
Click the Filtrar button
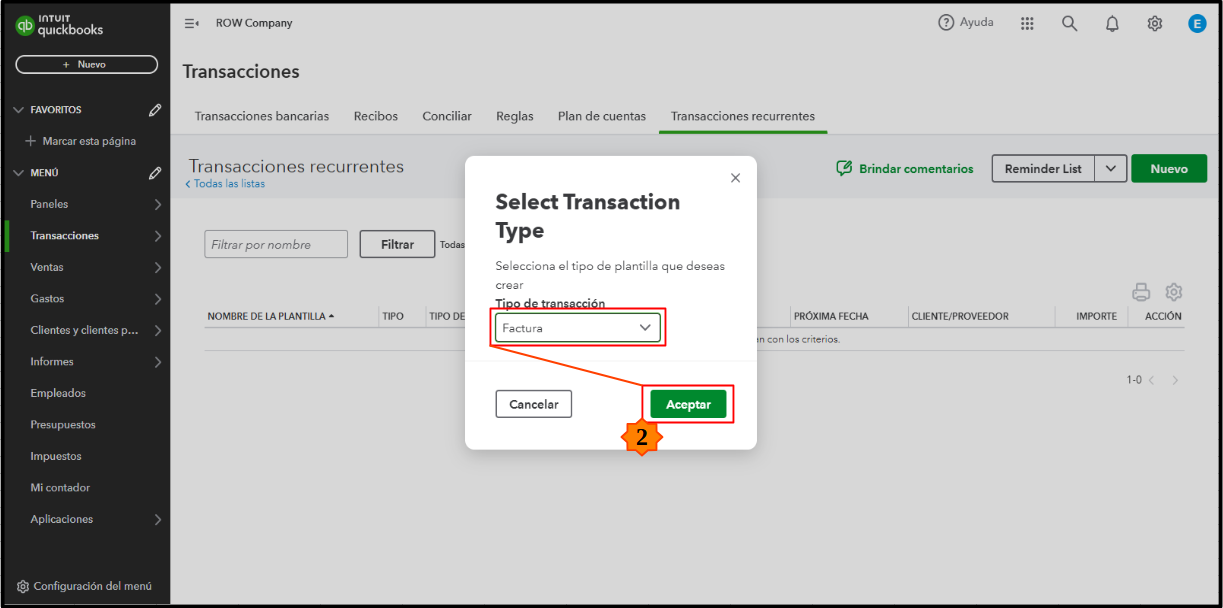[x=397, y=244]
